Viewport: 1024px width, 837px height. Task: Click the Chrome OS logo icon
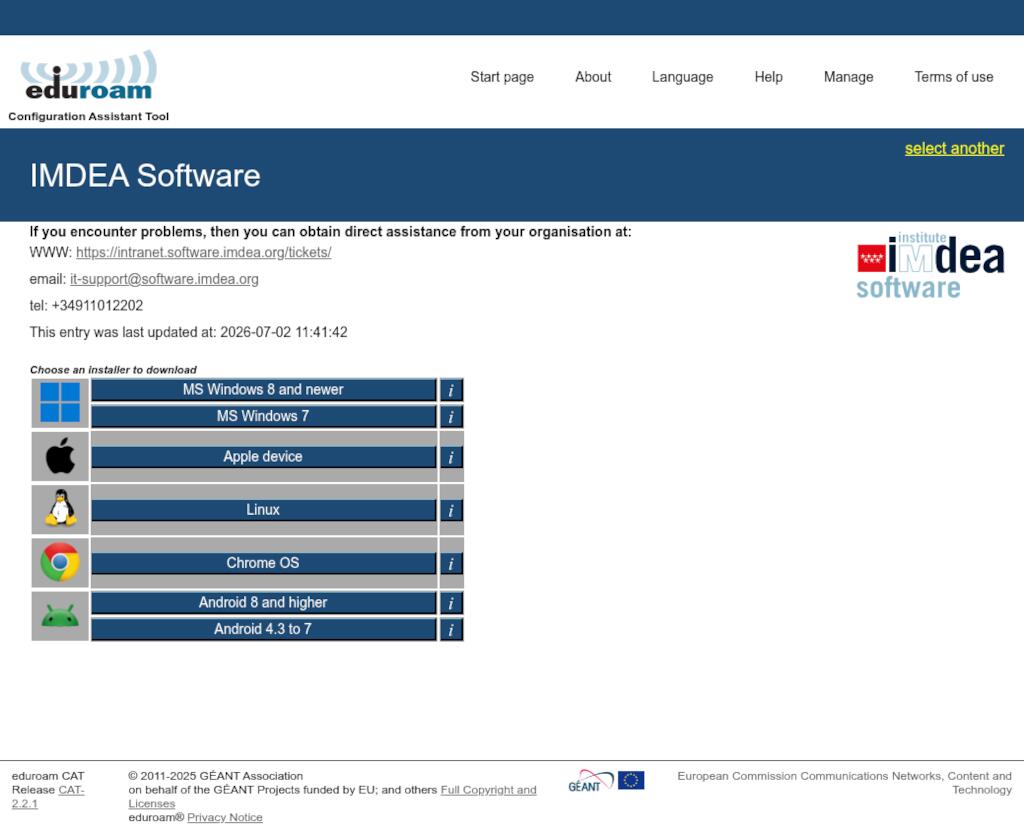click(60, 561)
